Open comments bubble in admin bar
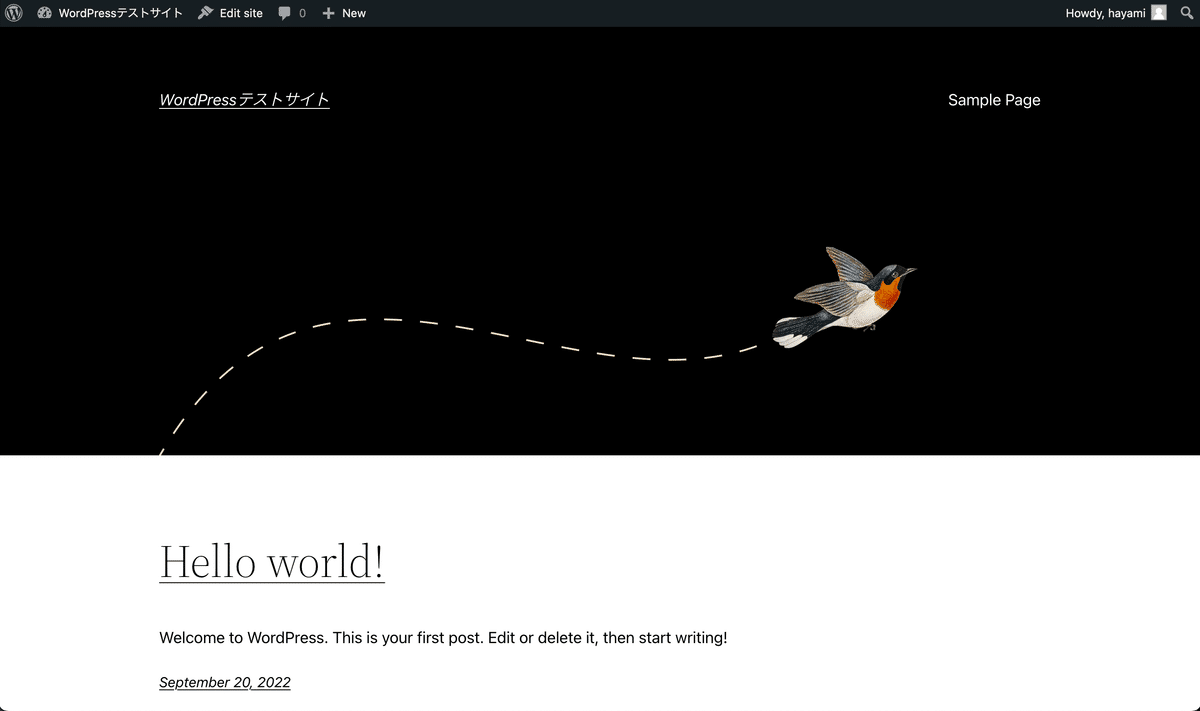The image size is (1200, 711). (292, 13)
